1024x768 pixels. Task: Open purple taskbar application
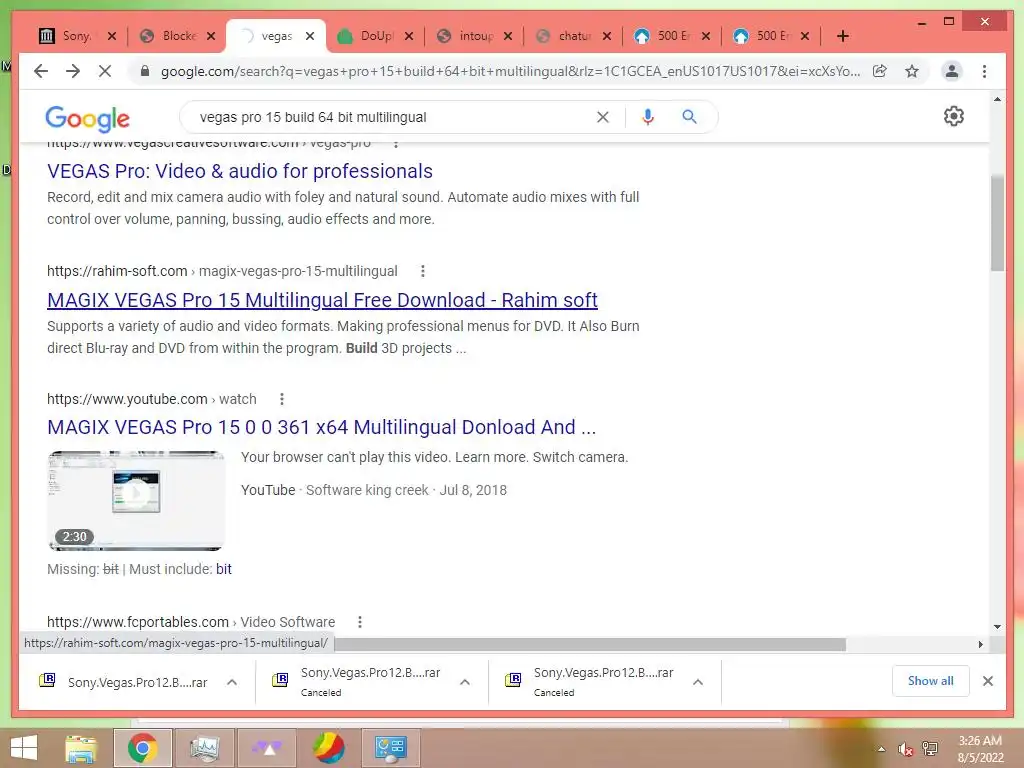[267, 748]
